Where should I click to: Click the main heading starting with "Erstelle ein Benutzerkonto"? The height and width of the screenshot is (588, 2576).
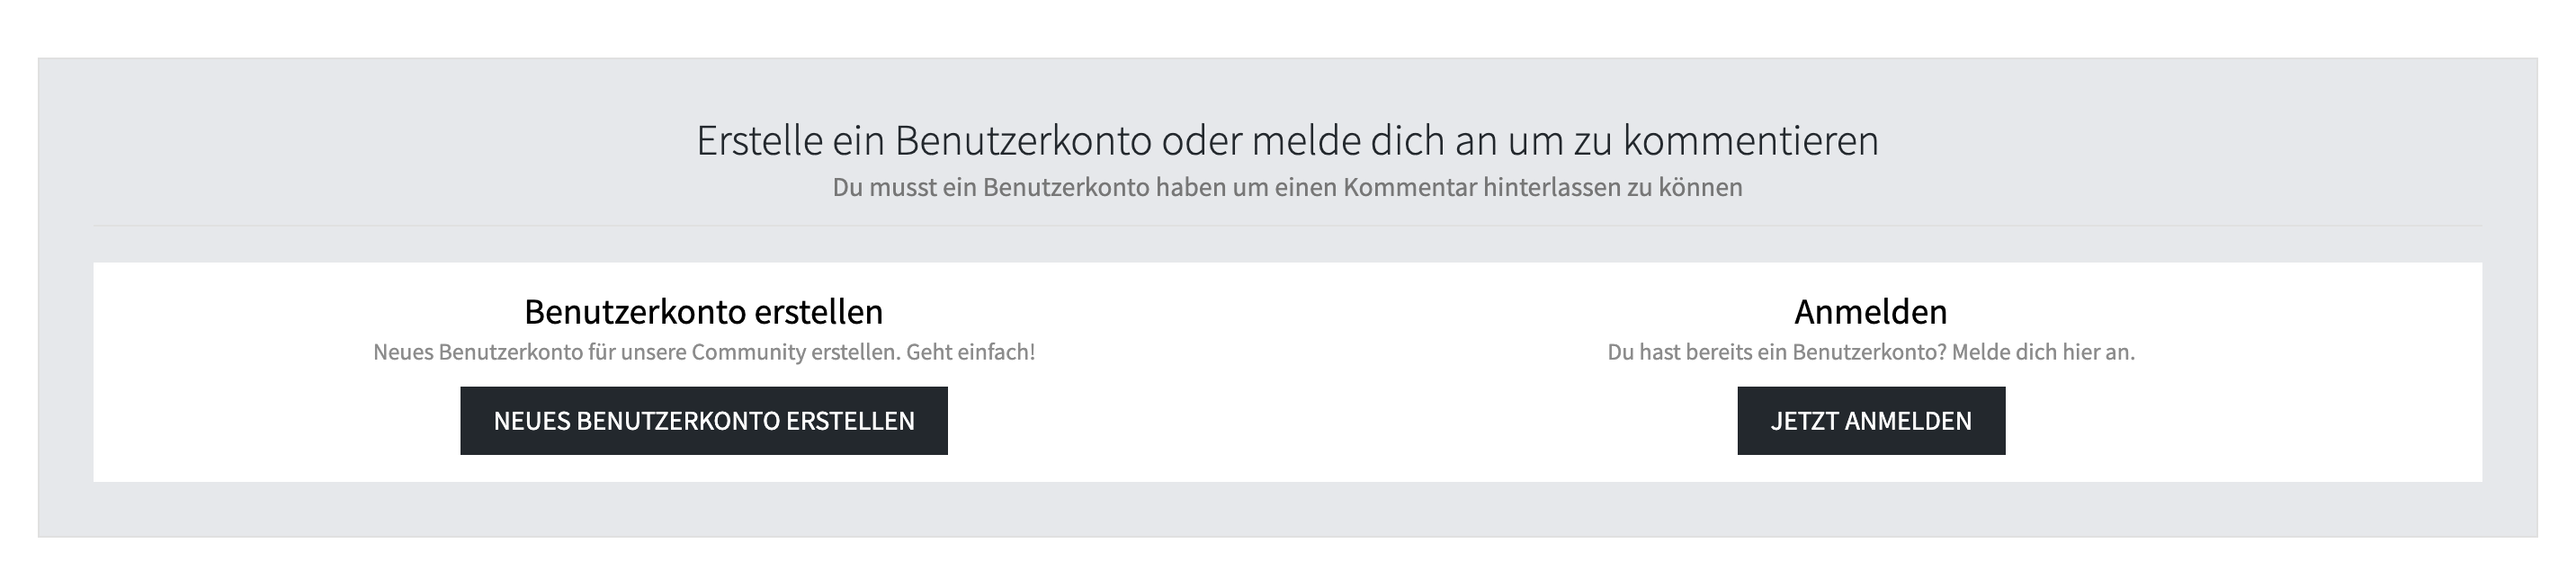(x=1287, y=141)
